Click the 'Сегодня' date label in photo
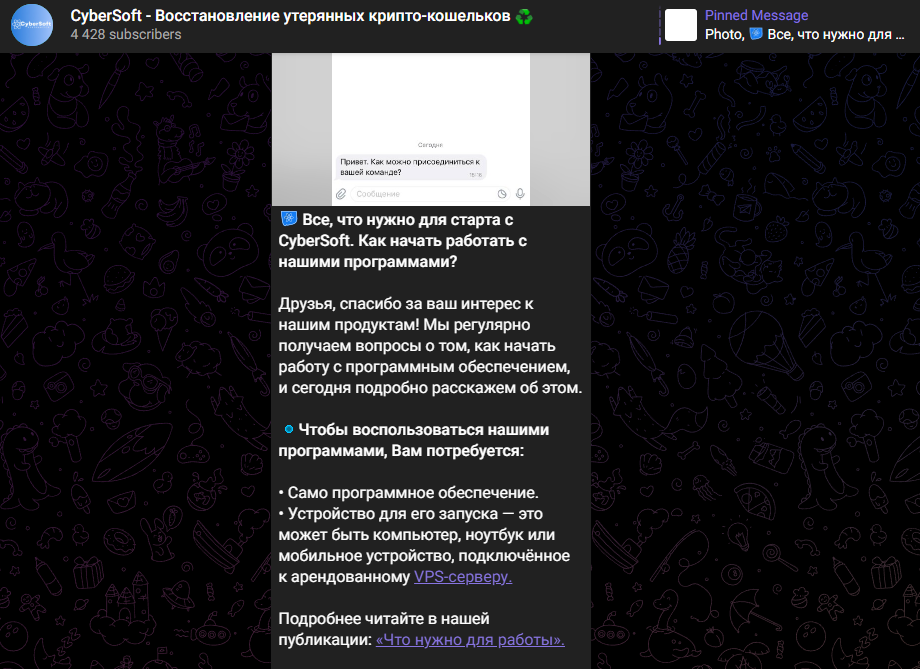The image size is (920, 669). 430,145
